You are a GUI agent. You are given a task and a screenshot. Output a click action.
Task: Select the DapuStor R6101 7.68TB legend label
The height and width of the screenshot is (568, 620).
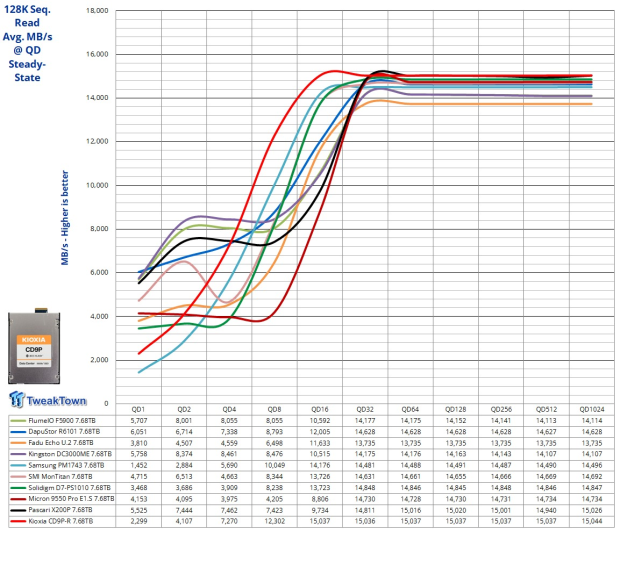click(64, 432)
